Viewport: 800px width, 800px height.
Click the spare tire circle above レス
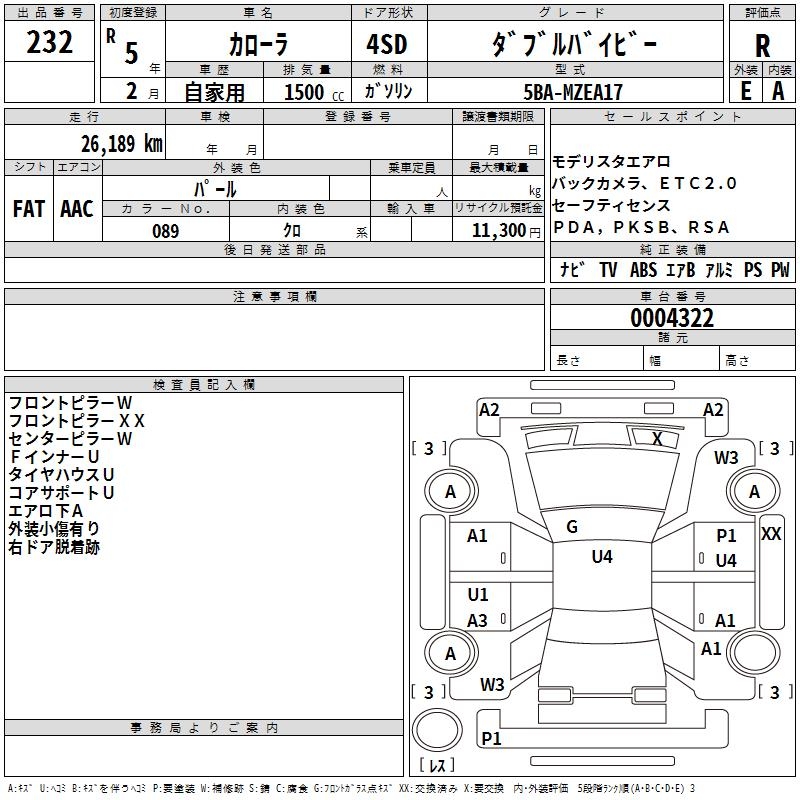pyautogui.click(x=437, y=730)
